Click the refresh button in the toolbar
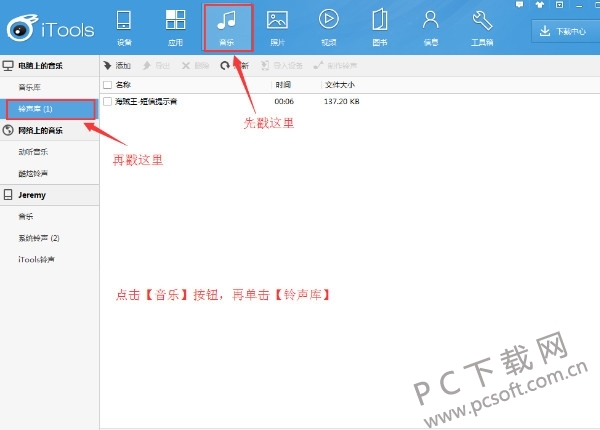The height and width of the screenshot is (430, 600). coord(226,65)
